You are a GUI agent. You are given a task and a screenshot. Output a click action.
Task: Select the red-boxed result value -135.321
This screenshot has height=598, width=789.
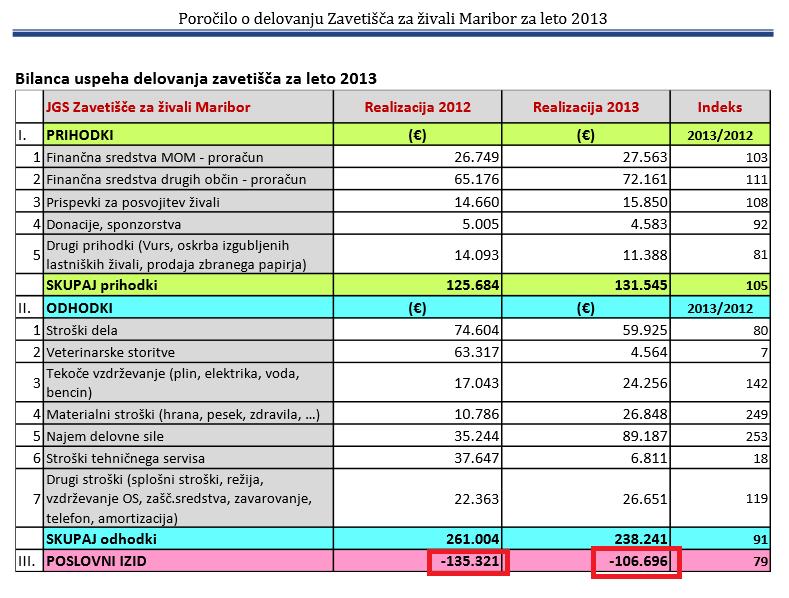pyautogui.click(x=468, y=562)
